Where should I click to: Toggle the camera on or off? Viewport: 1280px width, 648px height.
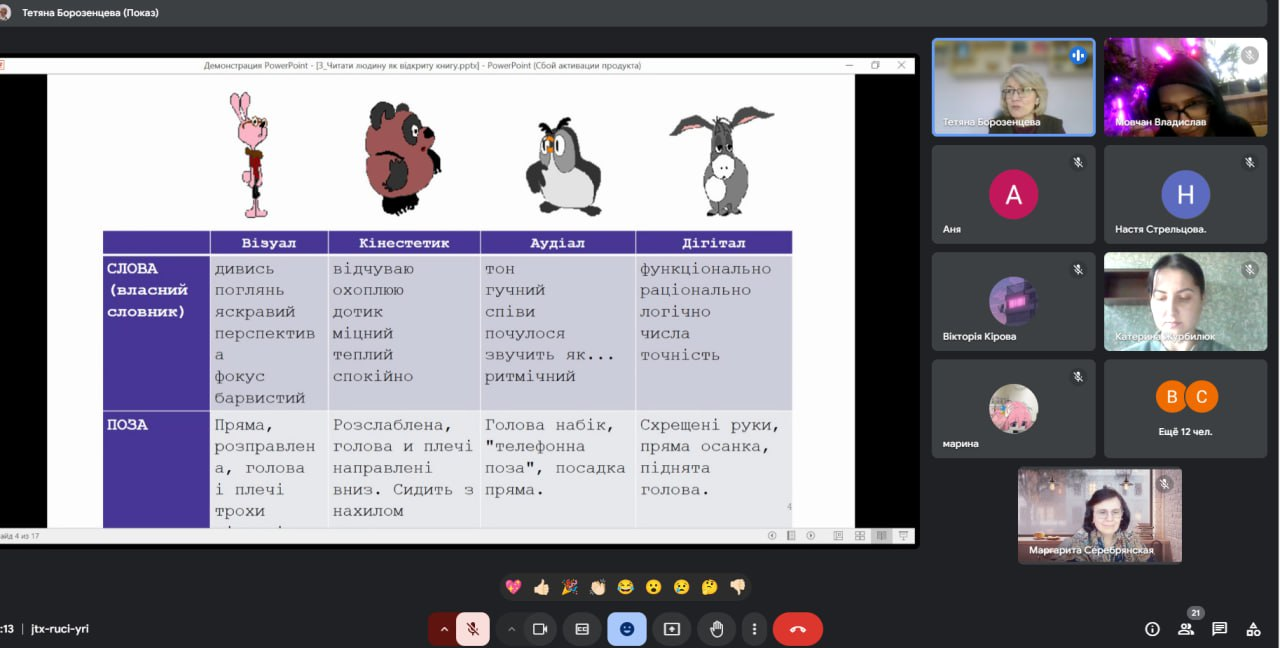point(540,629)
